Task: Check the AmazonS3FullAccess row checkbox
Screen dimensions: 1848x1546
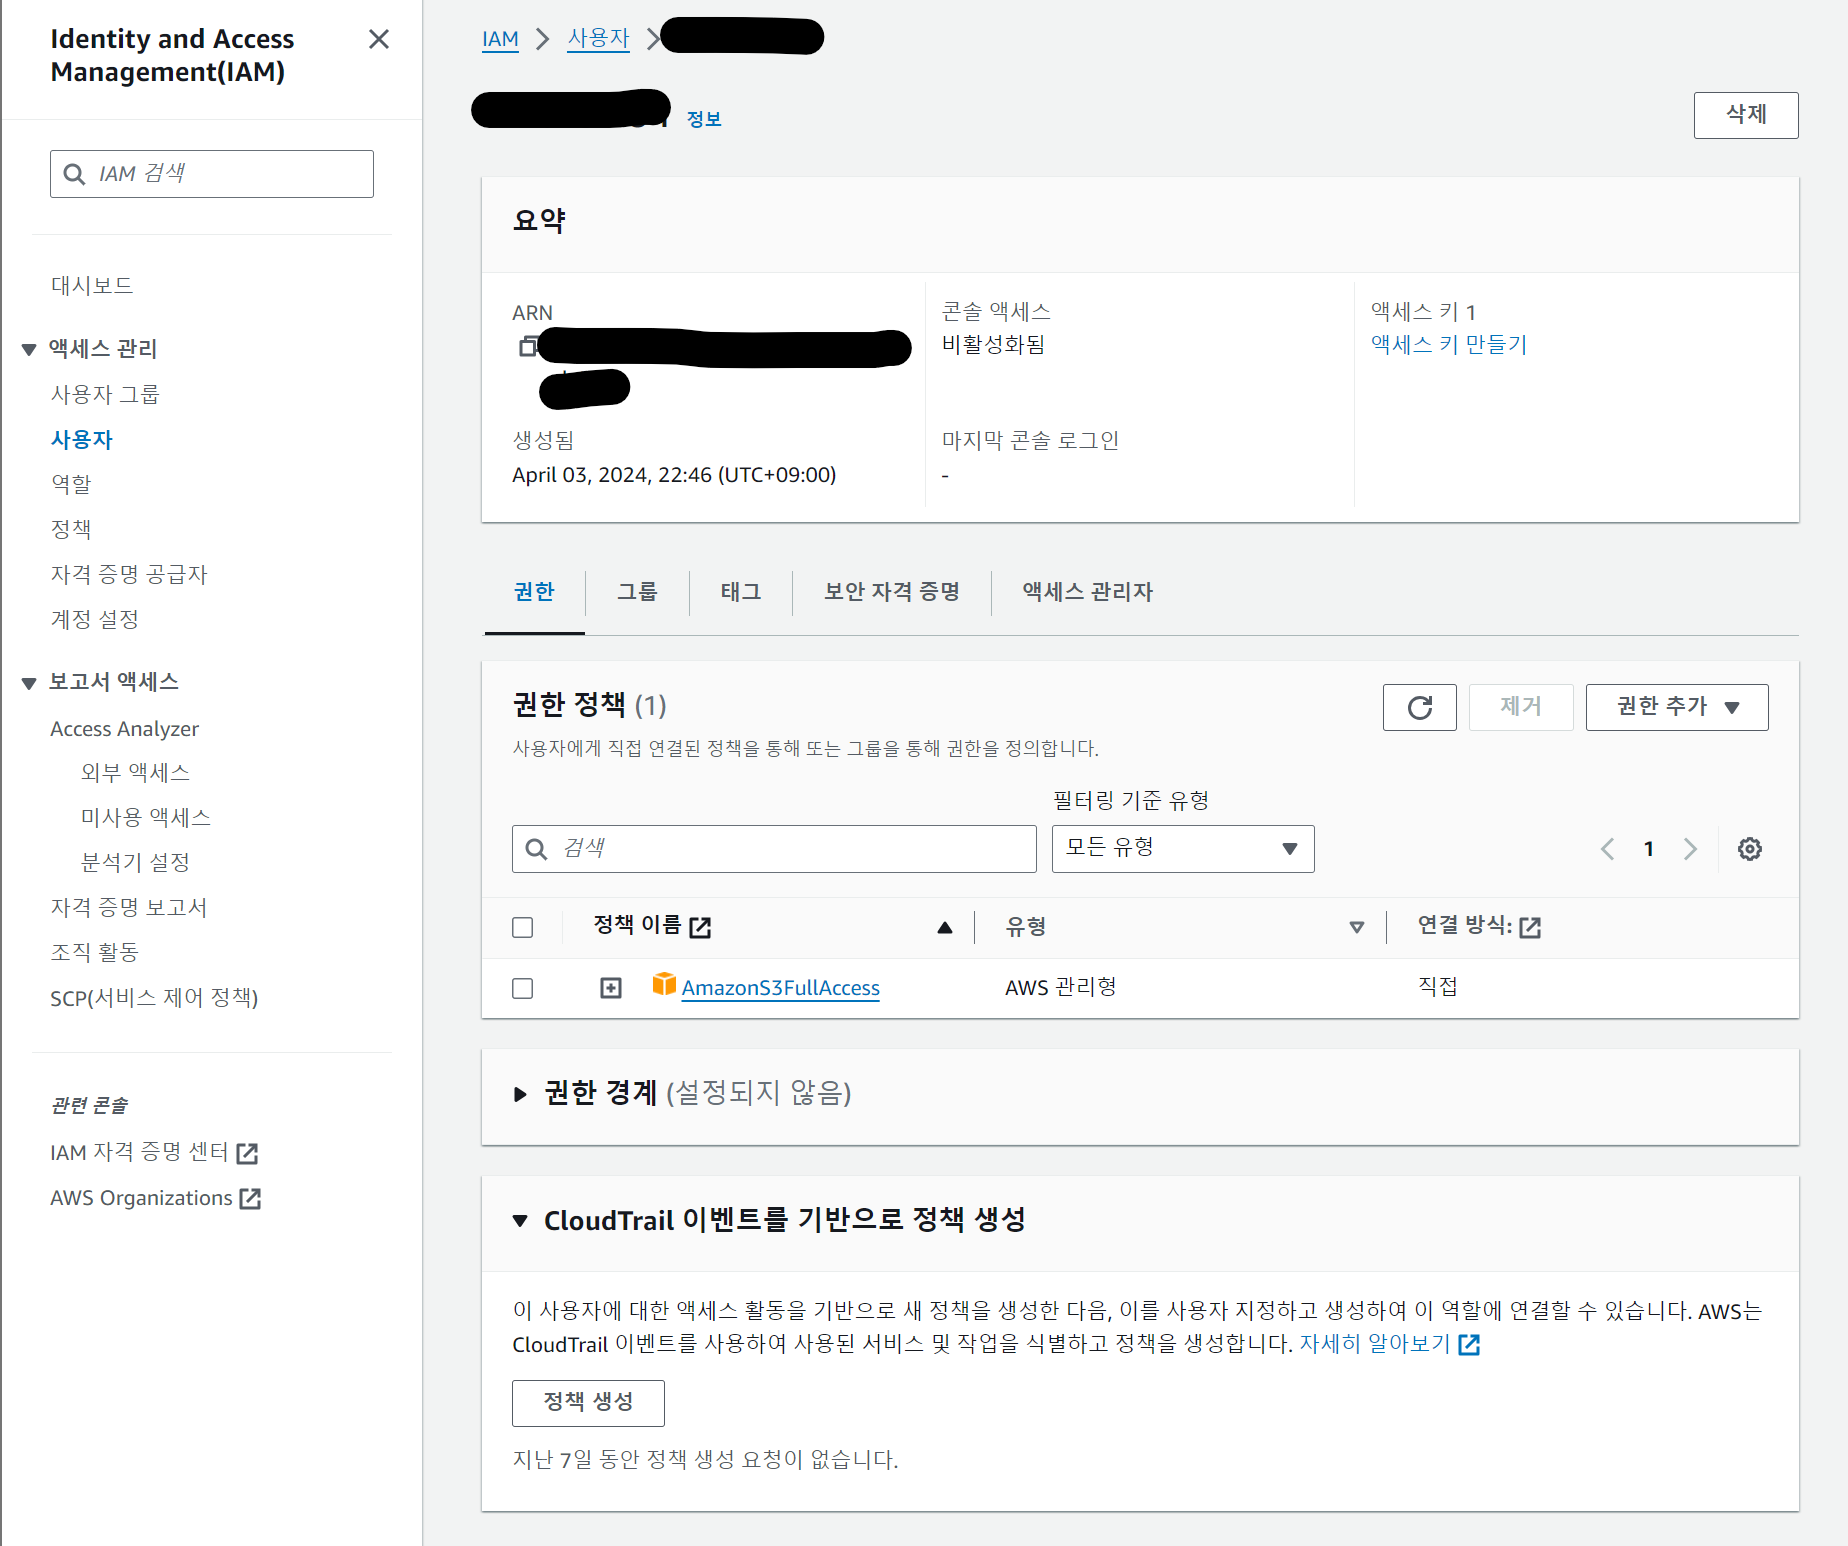Action: pos(522,988)
